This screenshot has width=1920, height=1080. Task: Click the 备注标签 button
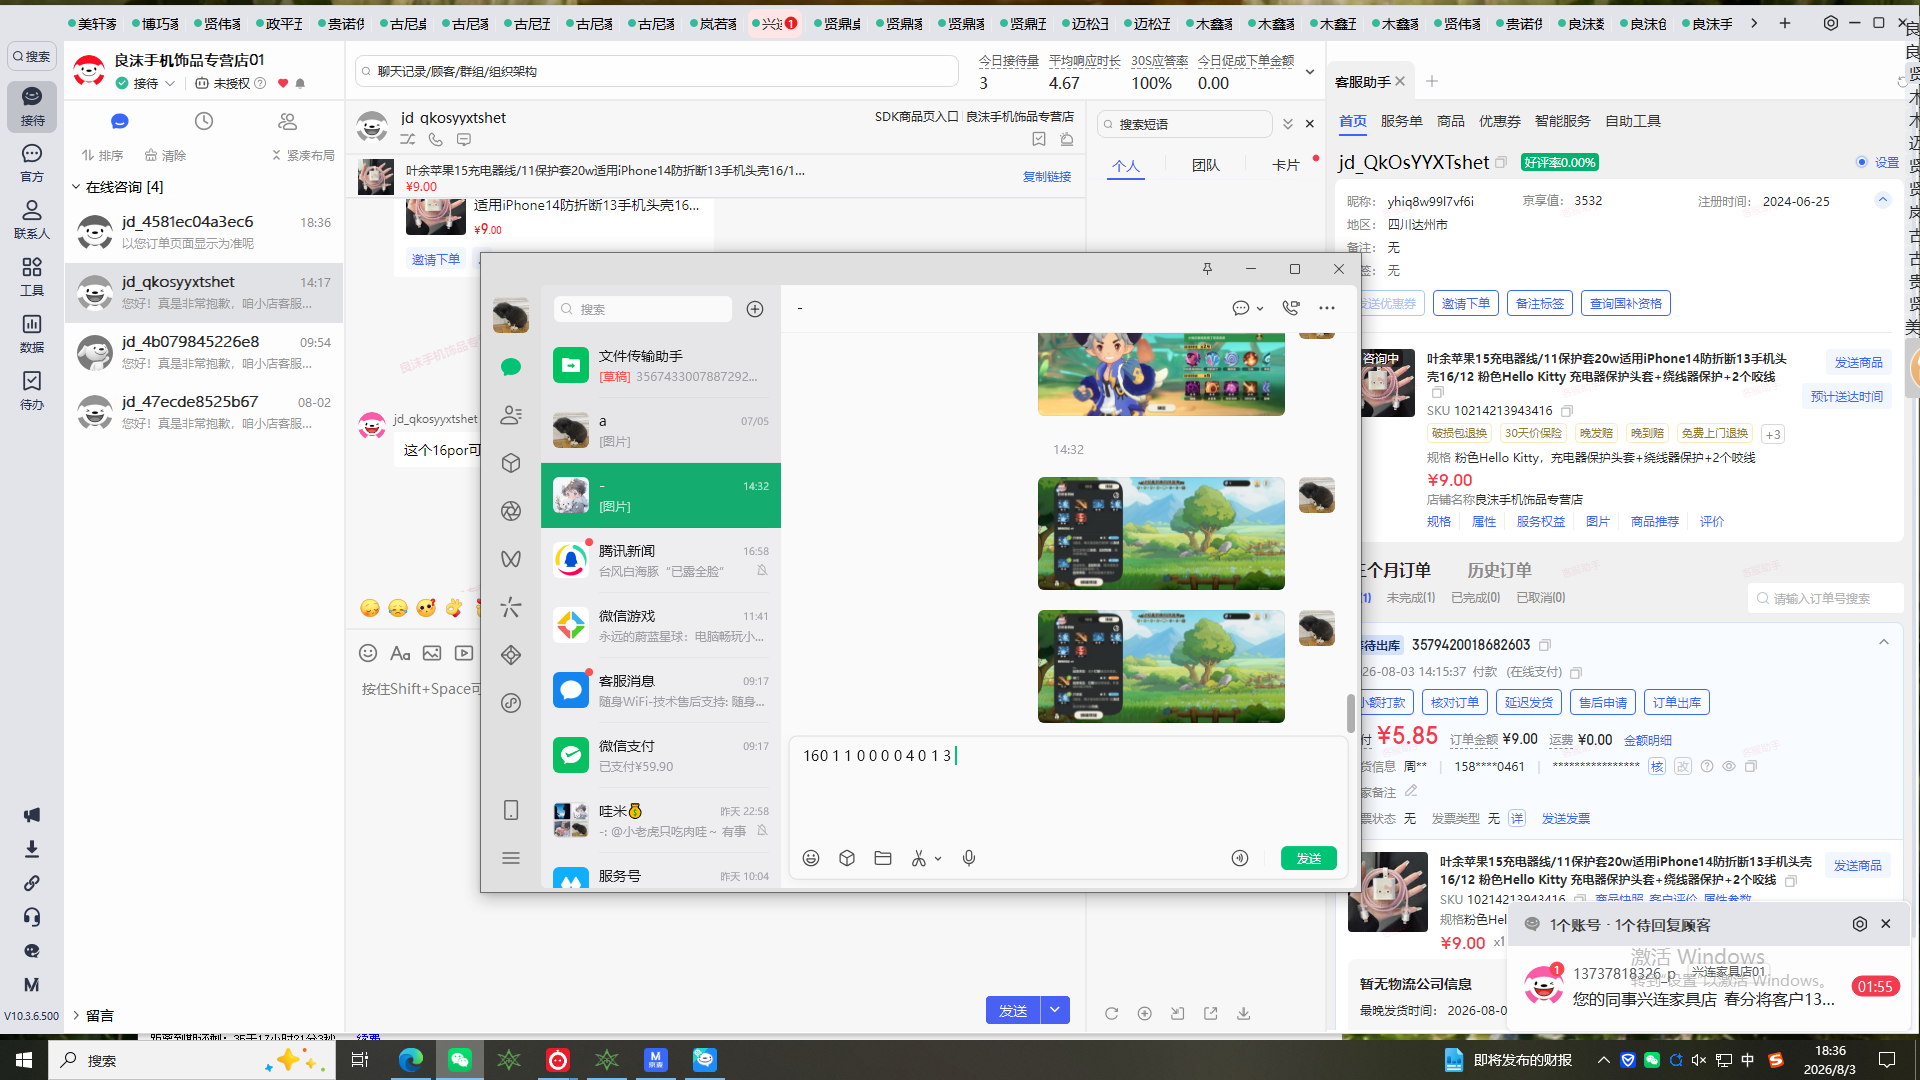pos(1540,303)
